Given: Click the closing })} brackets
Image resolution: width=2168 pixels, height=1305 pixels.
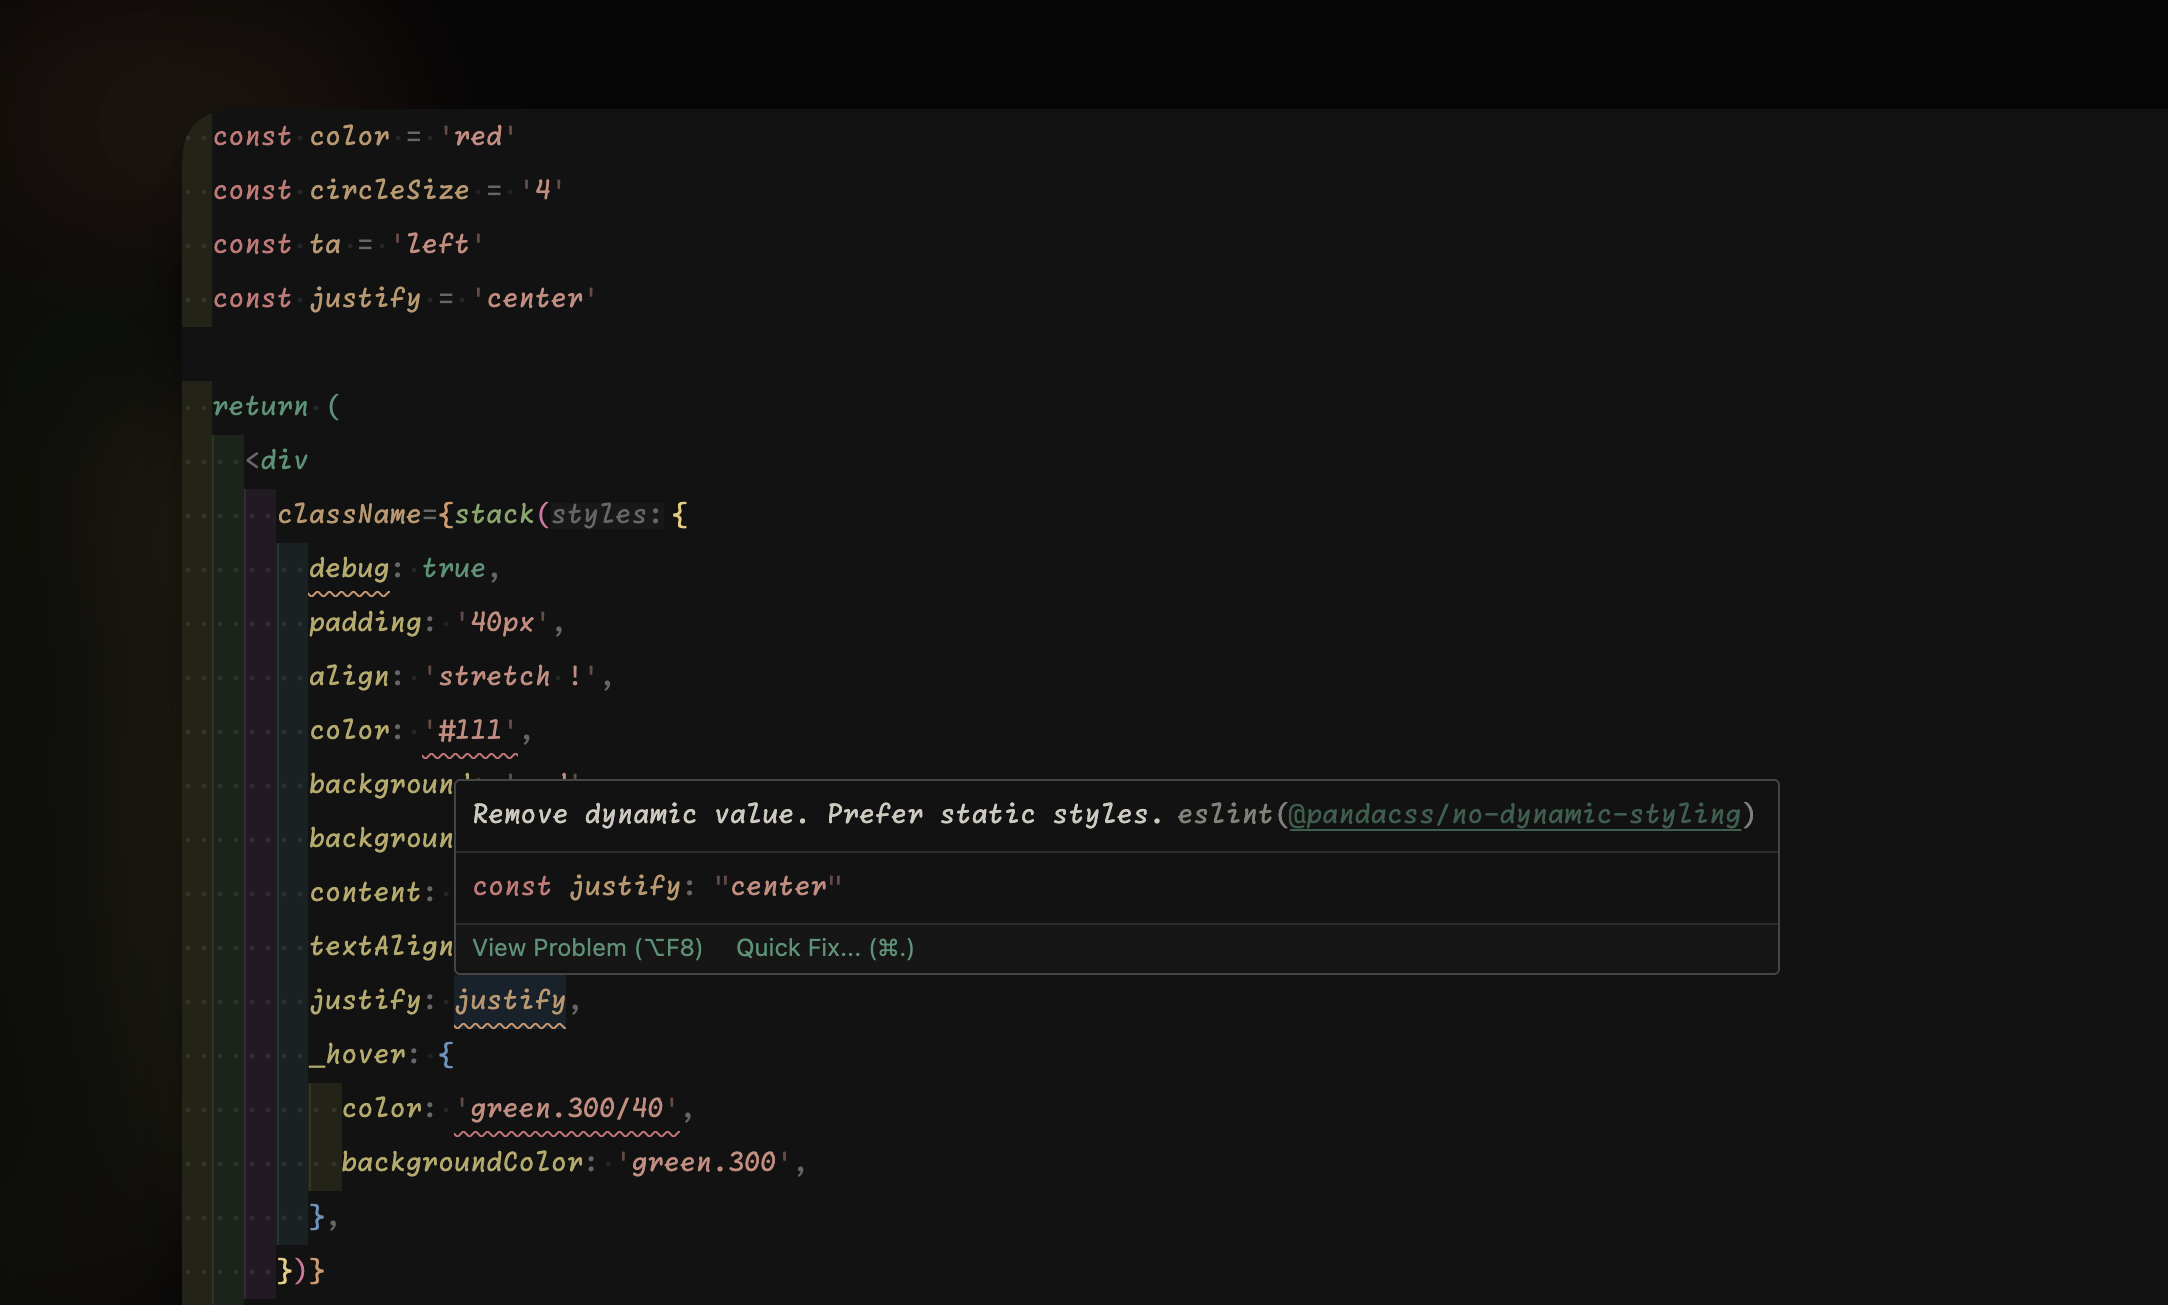Looking at the screenshot, I should pyautogui.click(x=301, y=1270).
